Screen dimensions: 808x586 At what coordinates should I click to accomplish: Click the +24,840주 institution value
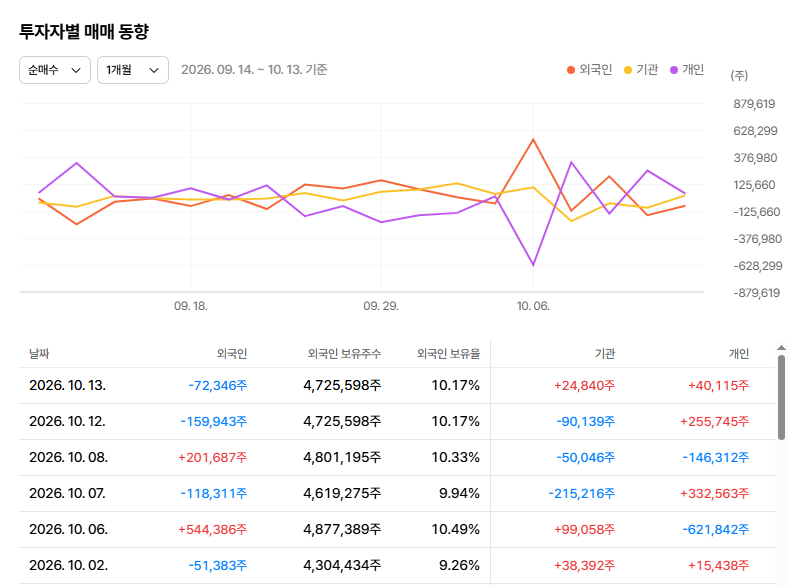pyautogui.click(x=585, y=386)
